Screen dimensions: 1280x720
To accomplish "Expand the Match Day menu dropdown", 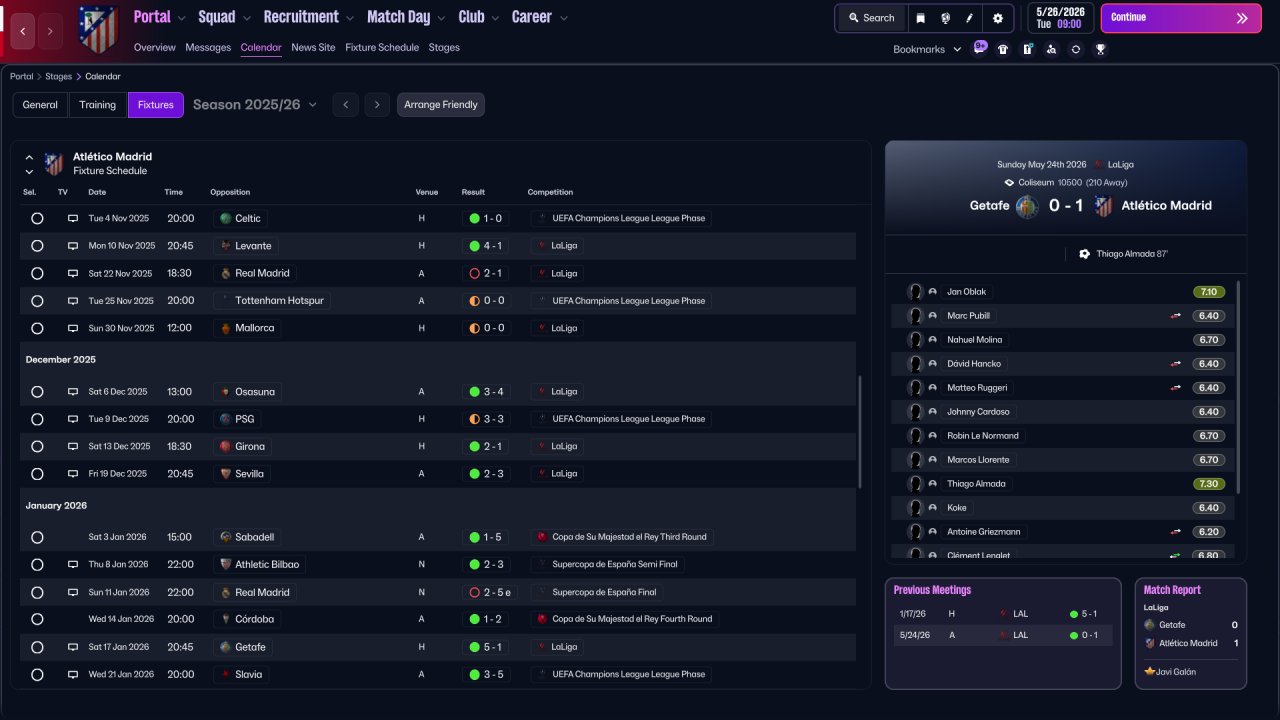I will click(440, 18).
